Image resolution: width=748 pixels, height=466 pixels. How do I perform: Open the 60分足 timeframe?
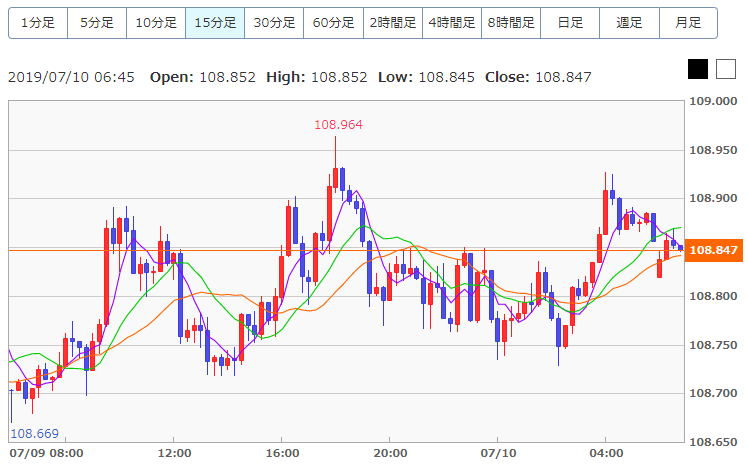tap(333, 23)
